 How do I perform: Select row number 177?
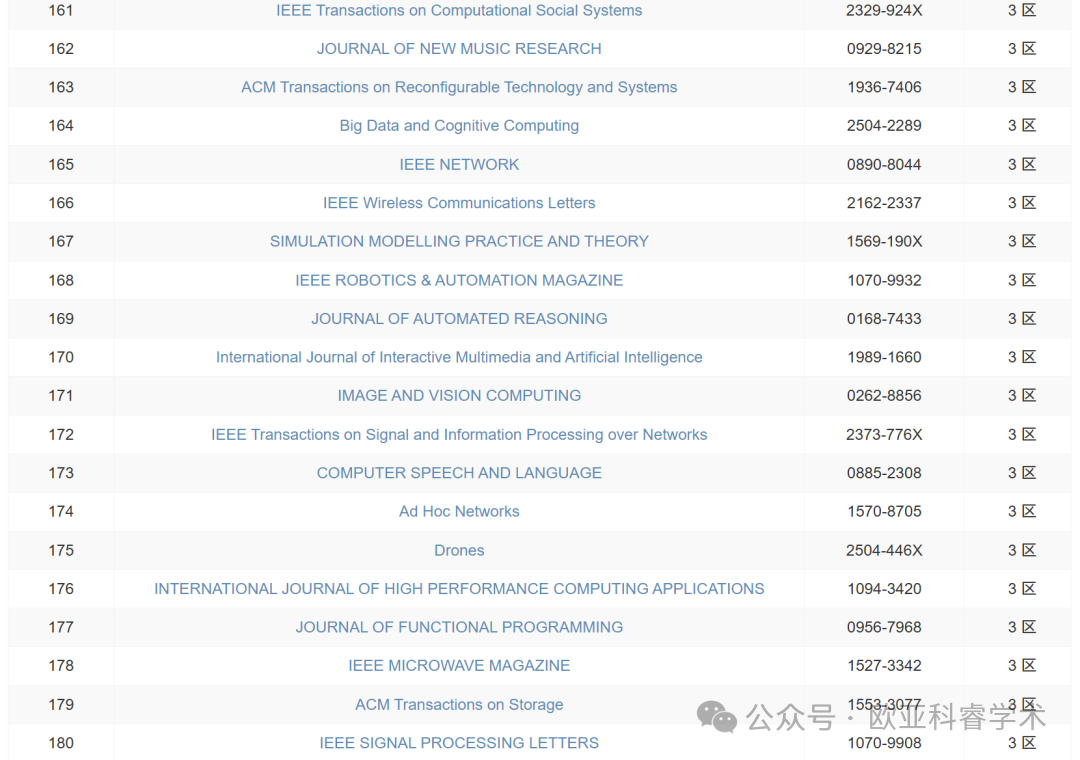(61, 628)
